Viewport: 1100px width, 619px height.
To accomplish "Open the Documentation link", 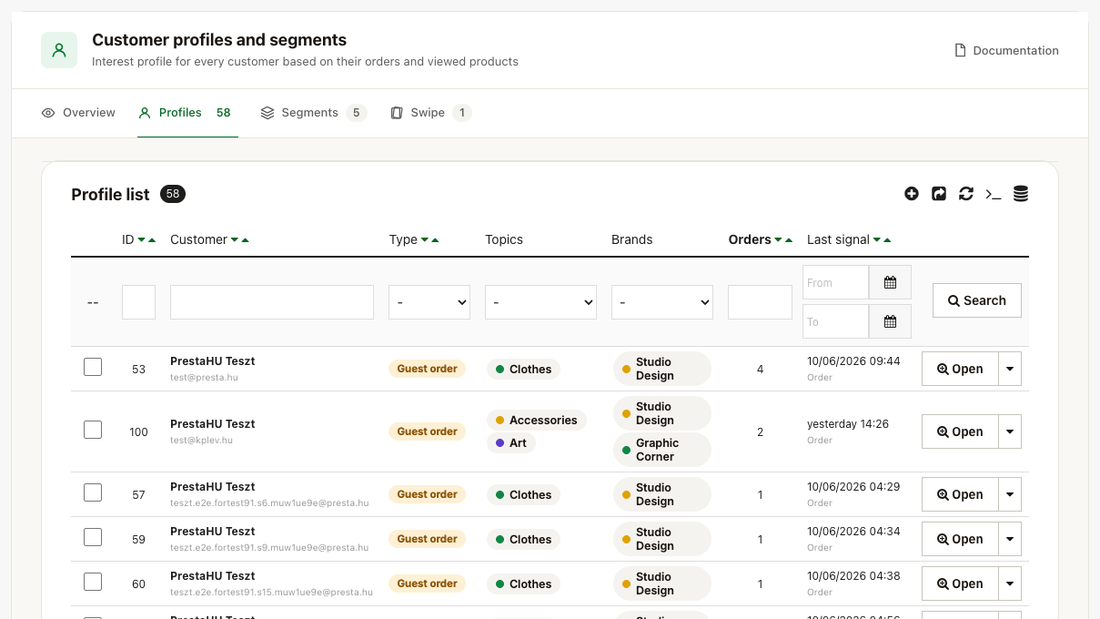I will tap(1007, 51).
